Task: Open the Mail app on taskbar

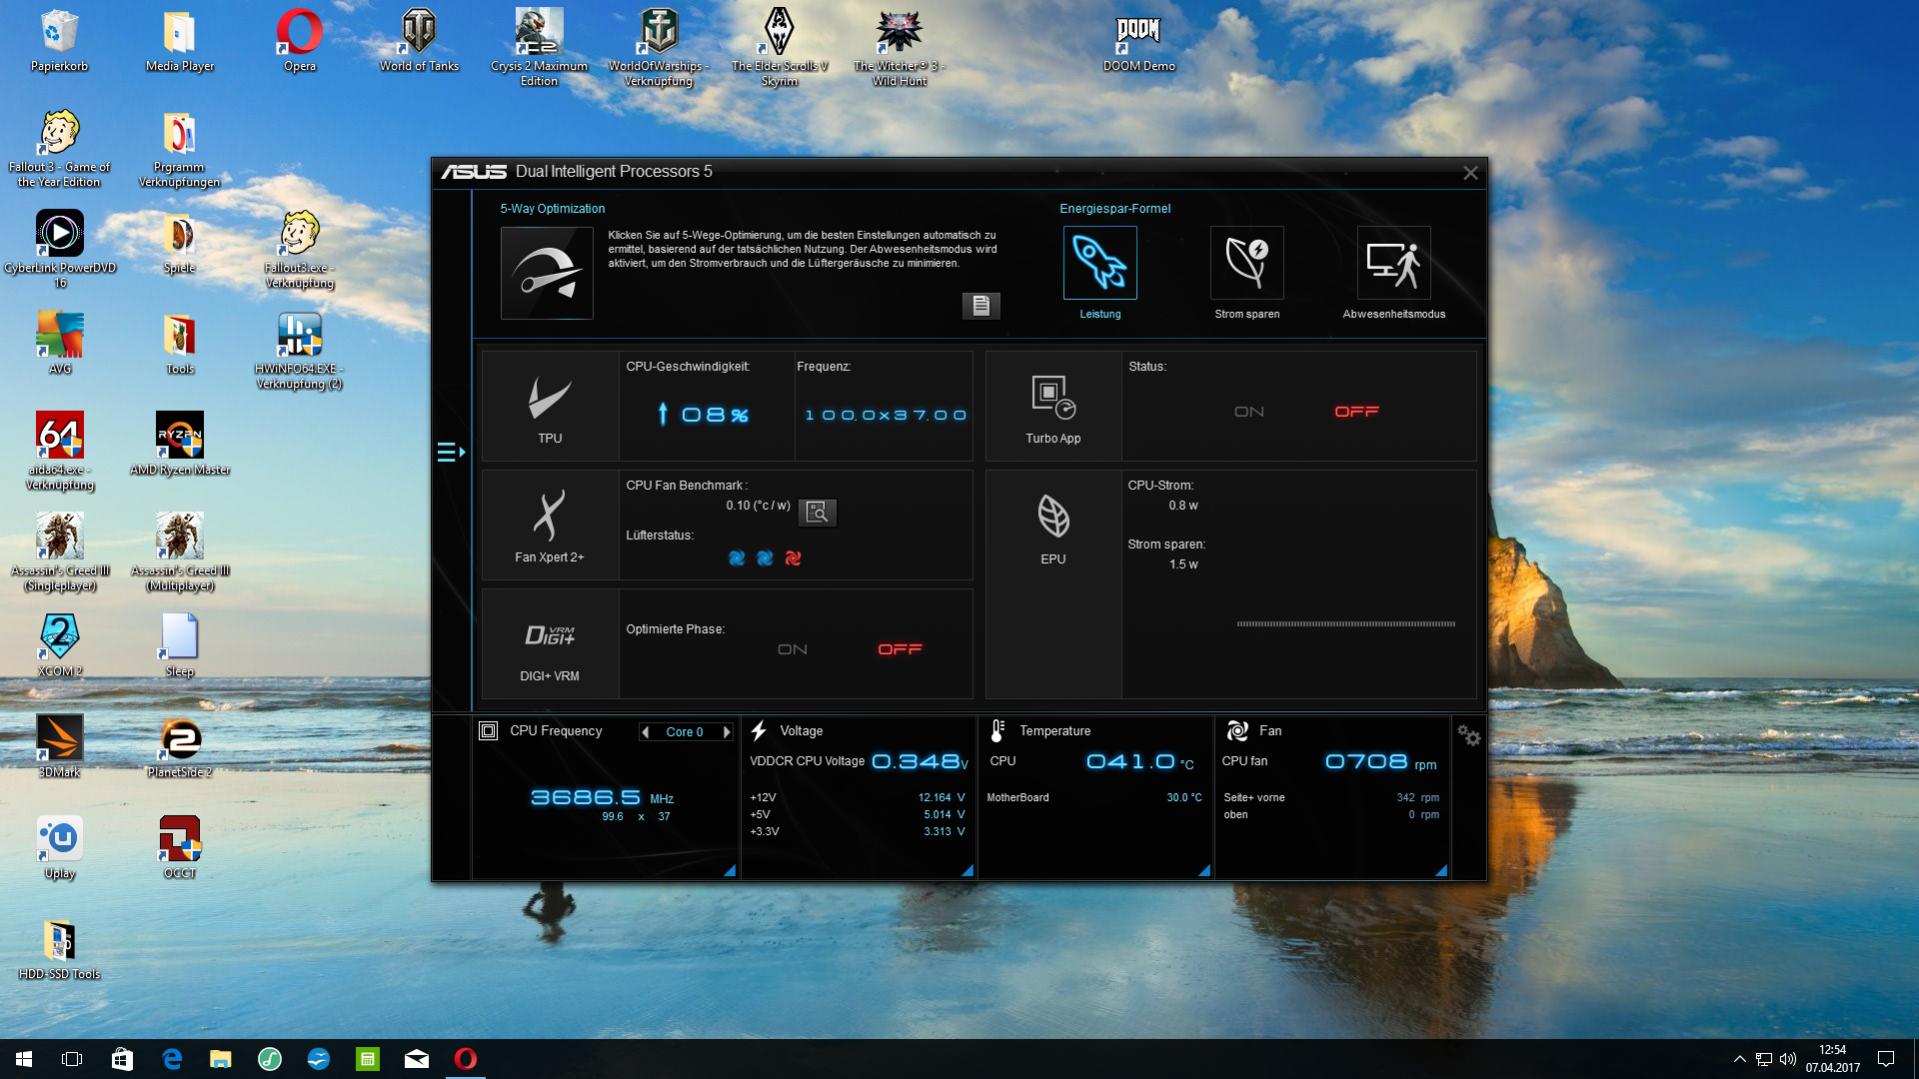Action: coord(416,1059)
